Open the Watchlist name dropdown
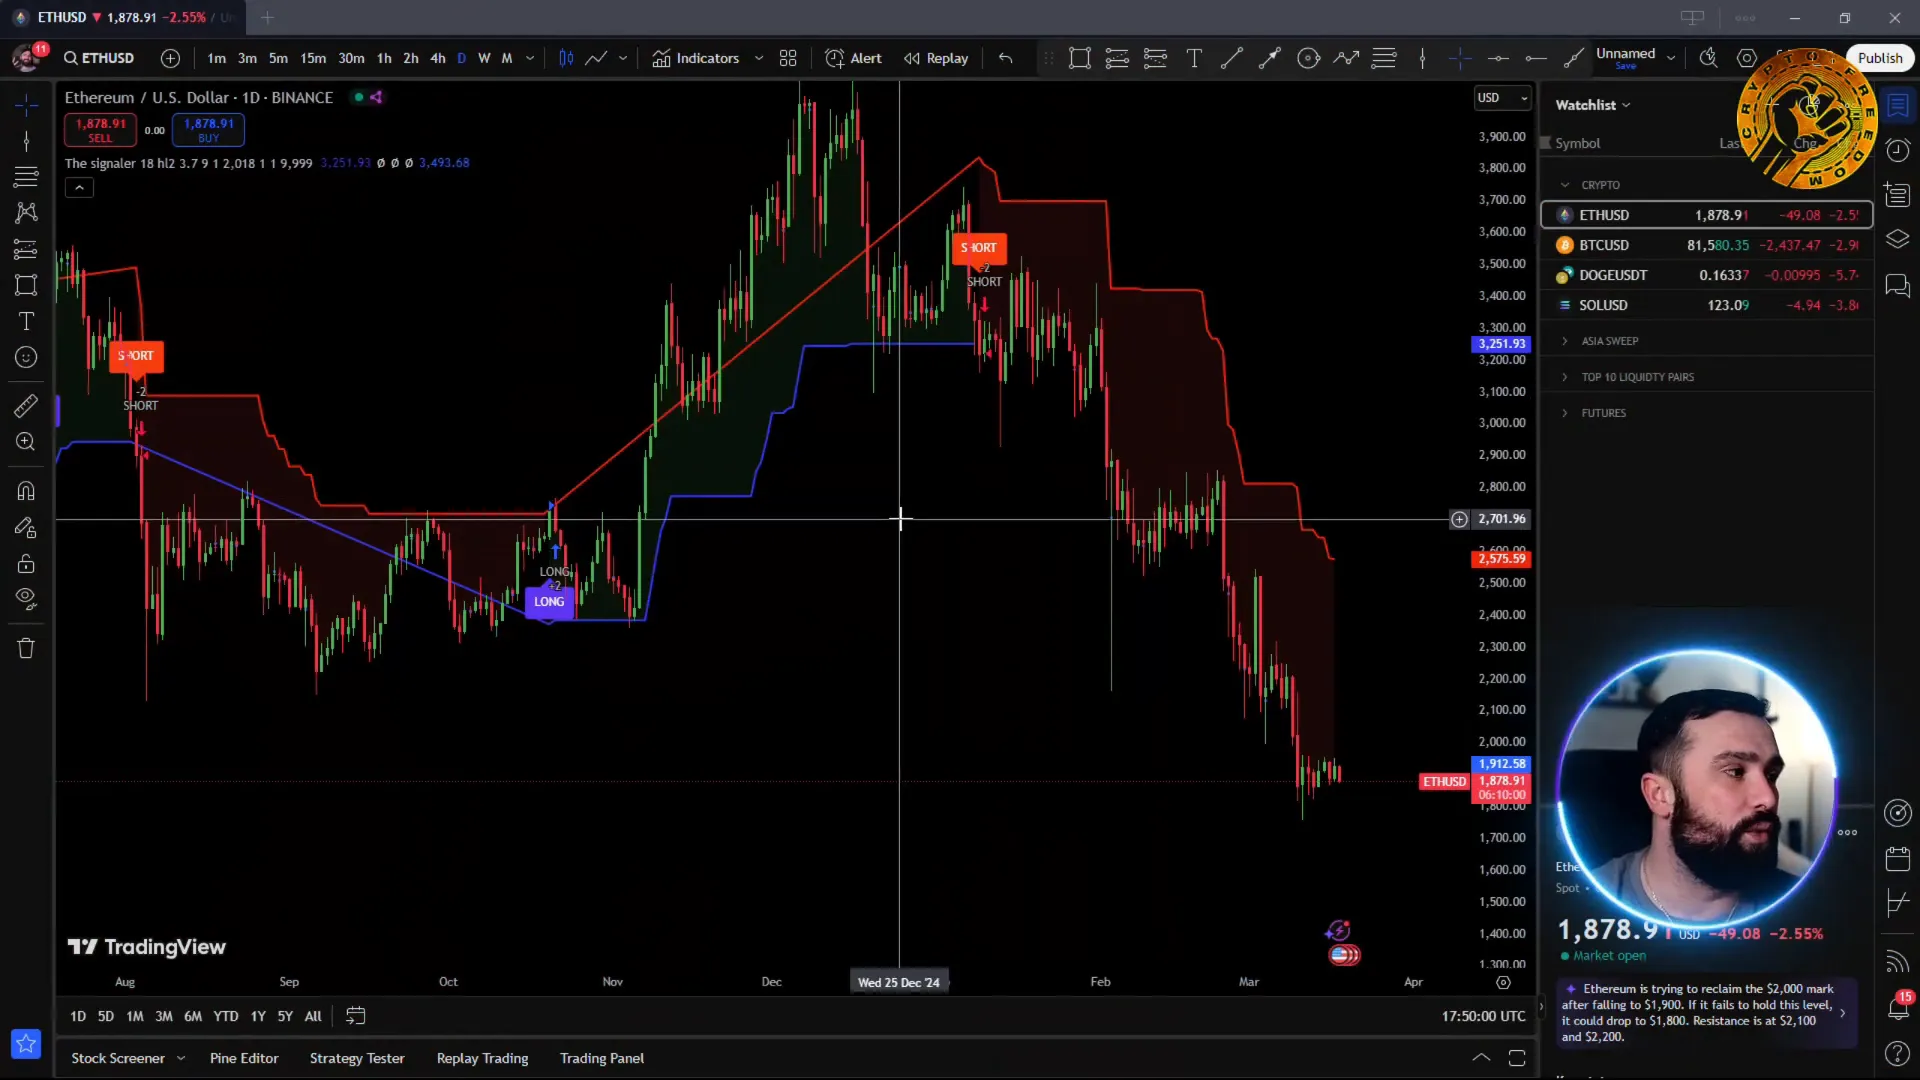Viewport: 1920px width, 1080px height. tap(1592, 105)
